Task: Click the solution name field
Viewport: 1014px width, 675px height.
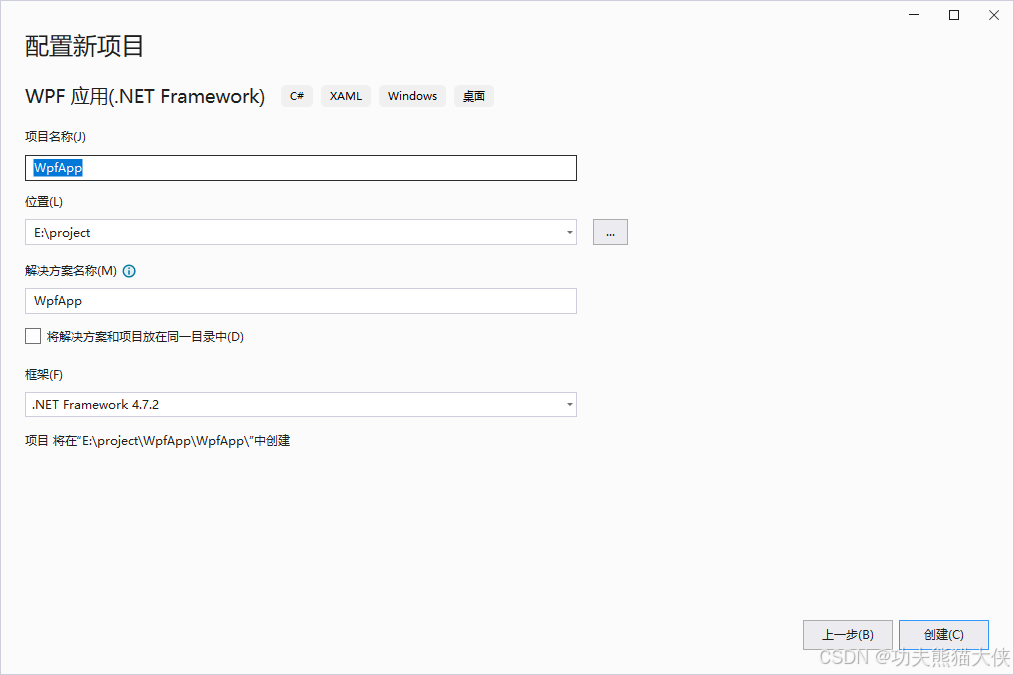Action: (x=301, y=301)
